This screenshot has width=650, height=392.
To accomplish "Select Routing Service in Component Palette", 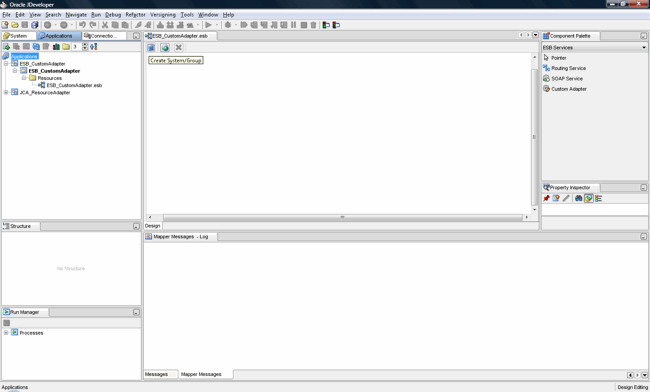I will [x=564, y=68].
